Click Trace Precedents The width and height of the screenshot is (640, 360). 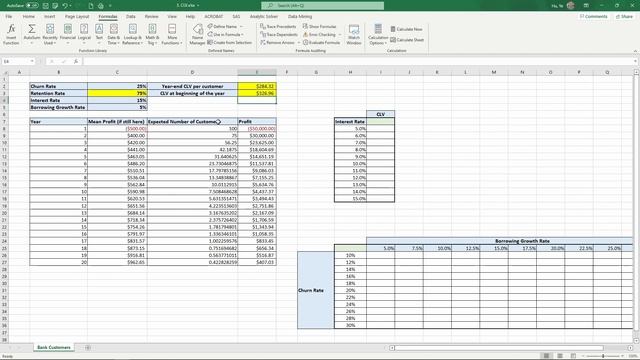[x=278, y=26]
